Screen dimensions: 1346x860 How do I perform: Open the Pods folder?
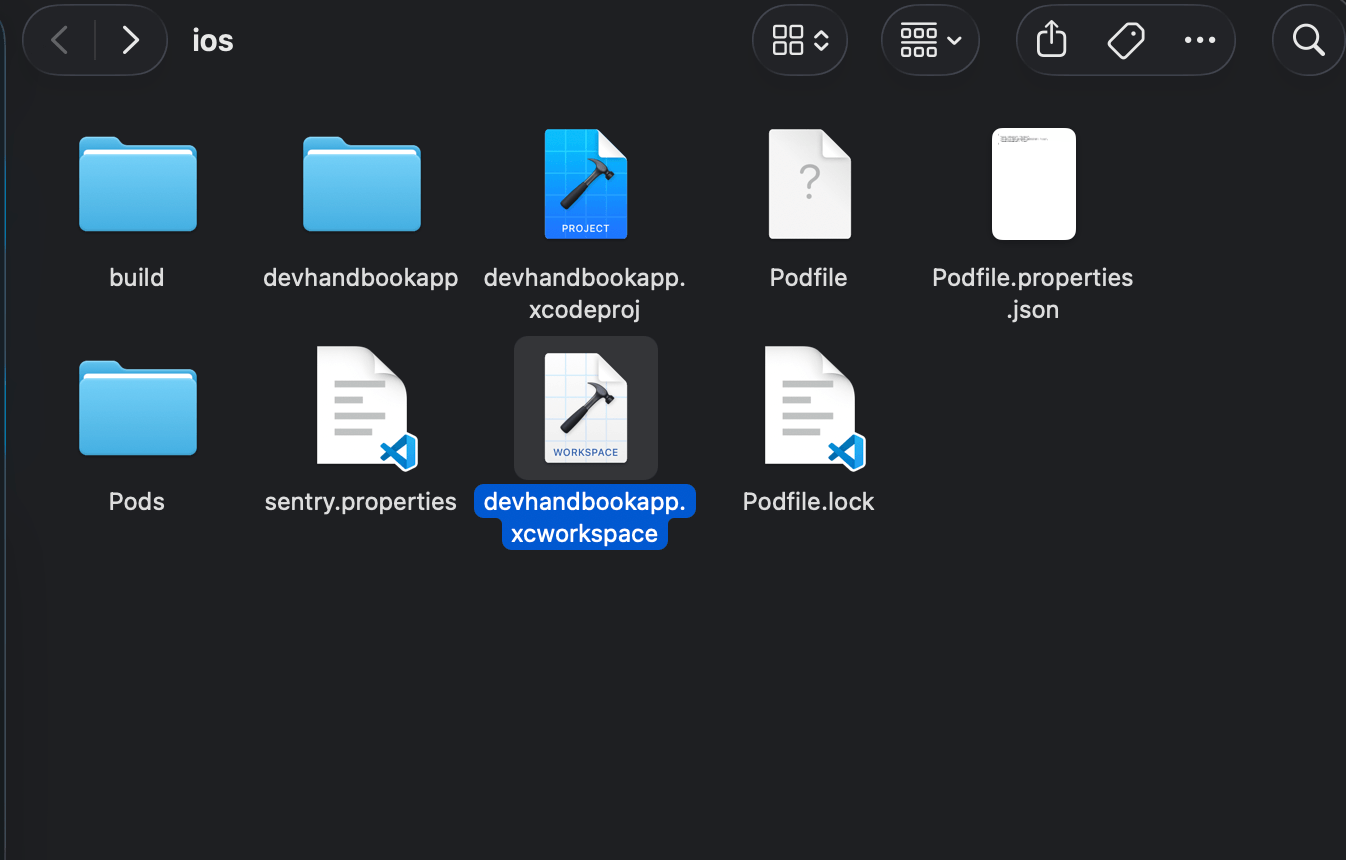coord(137,408)
